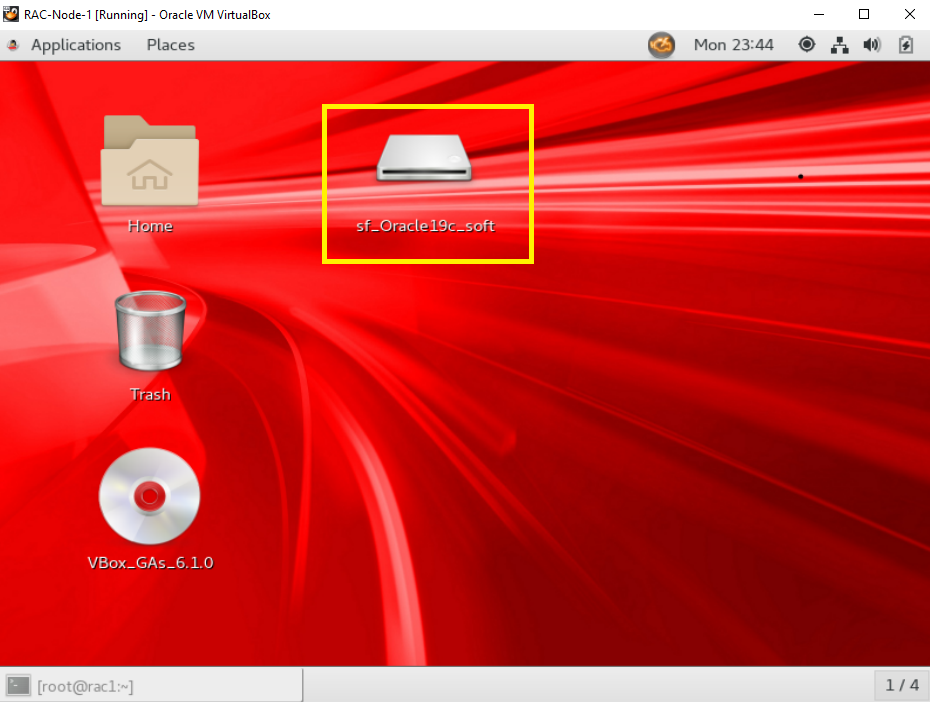Open the battery power tray icon

pos(906,45)
